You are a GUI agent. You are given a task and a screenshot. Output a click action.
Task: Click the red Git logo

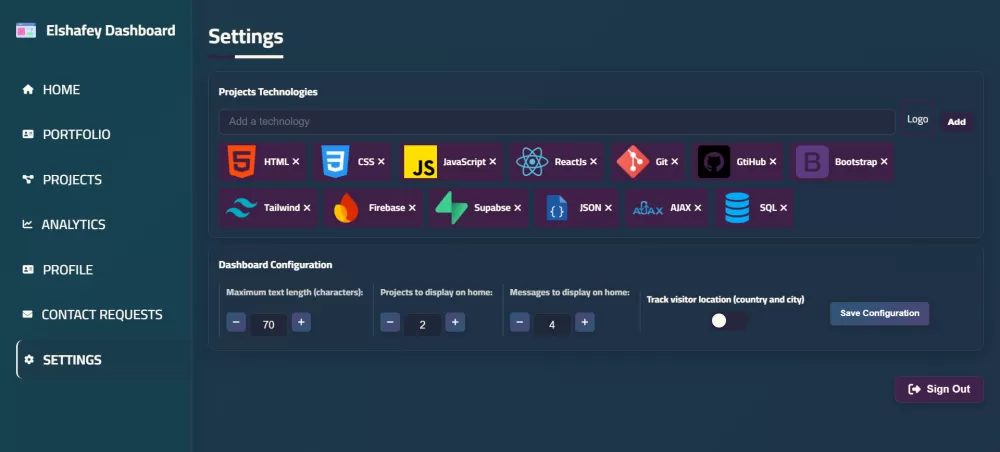coord(633,162)
